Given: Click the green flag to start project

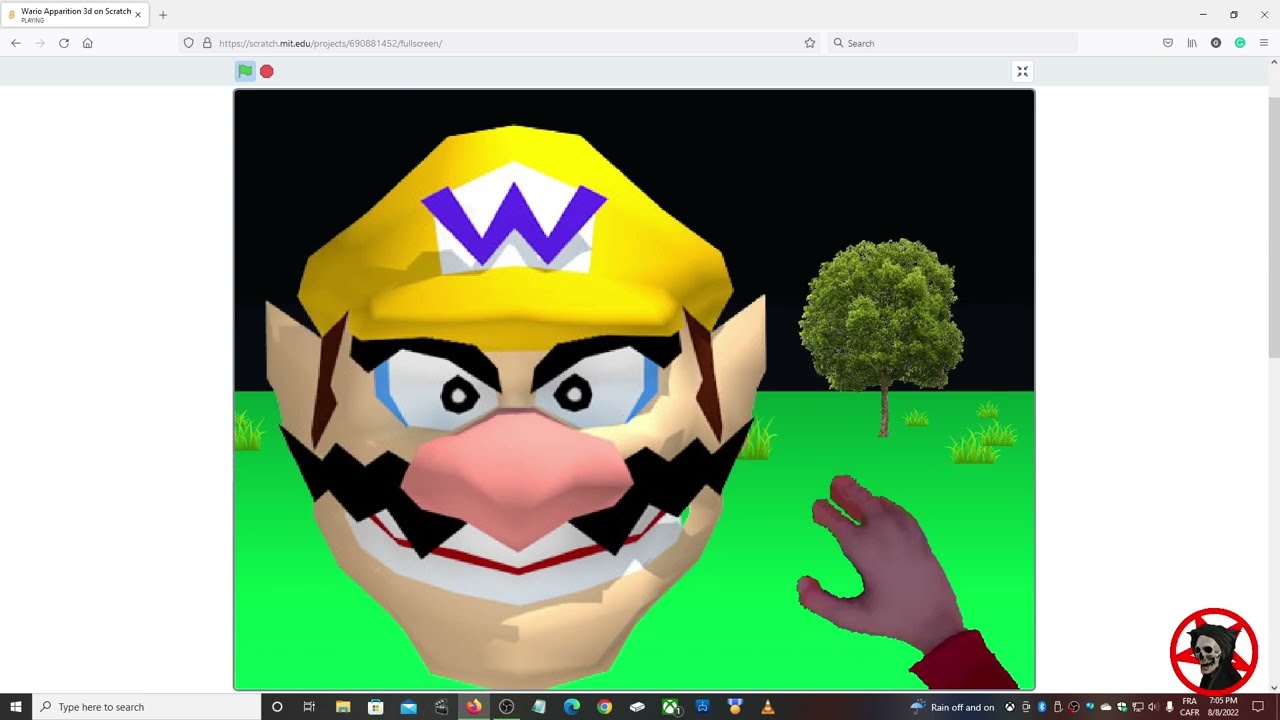Looking at the screenshot, I should [245, 71].
